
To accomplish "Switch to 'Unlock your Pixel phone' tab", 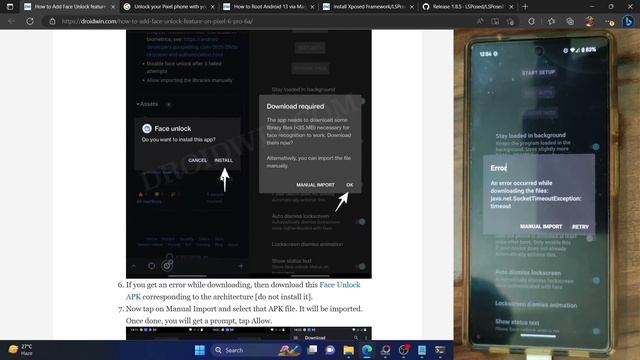I will tap(169, 7).
